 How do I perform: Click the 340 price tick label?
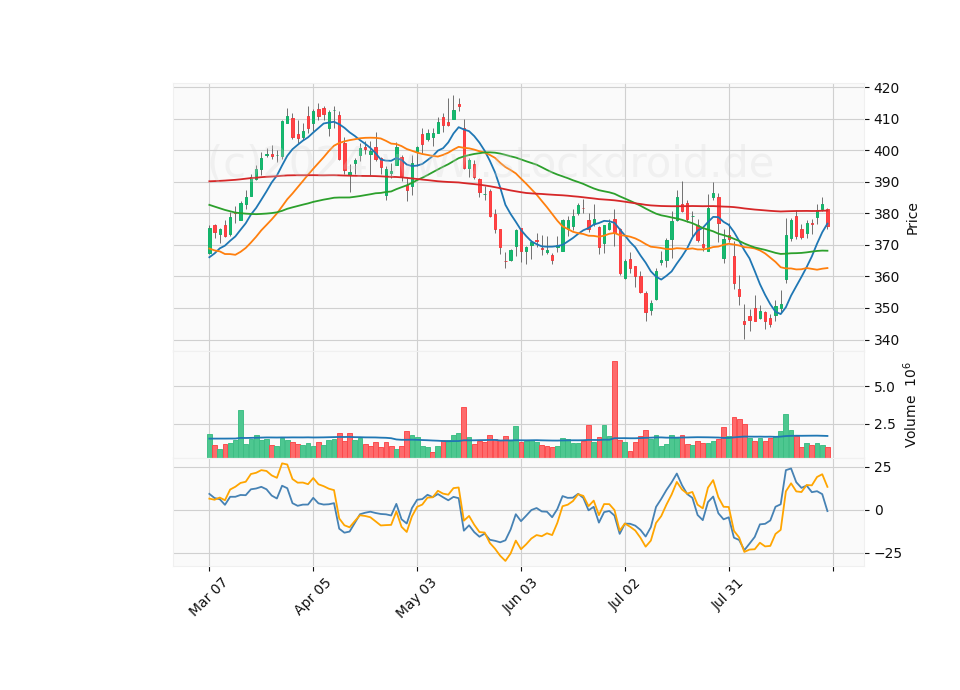887,340
